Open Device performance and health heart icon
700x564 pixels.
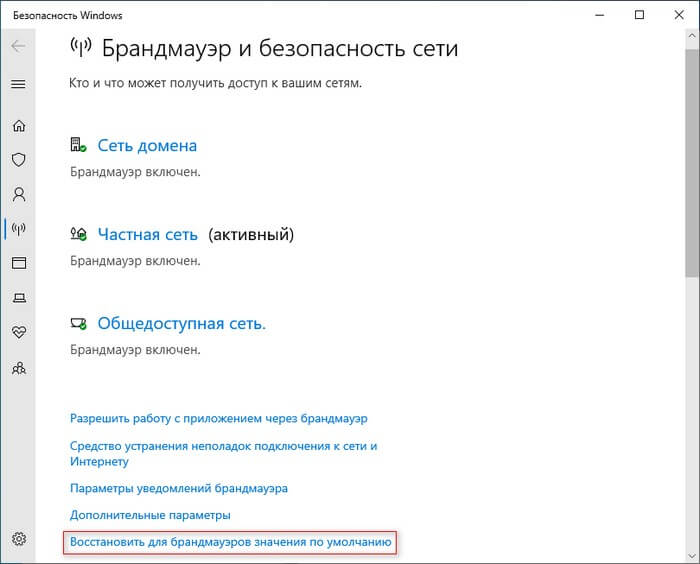click(x=18, y=332)
